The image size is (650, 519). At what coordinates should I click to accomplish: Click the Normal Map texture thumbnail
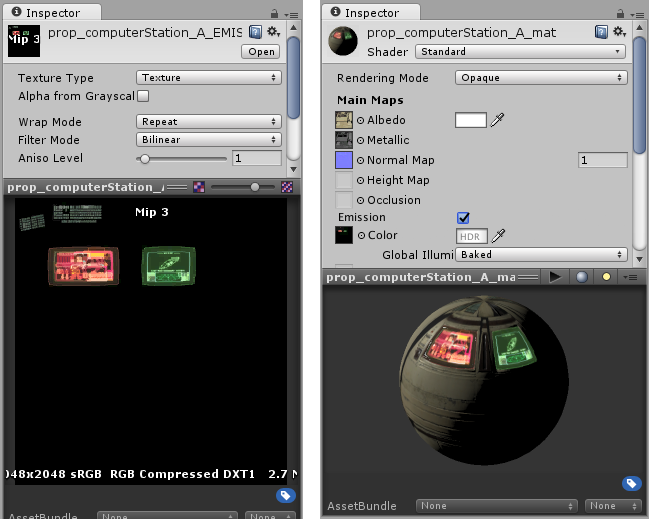(x=344, y=160)
